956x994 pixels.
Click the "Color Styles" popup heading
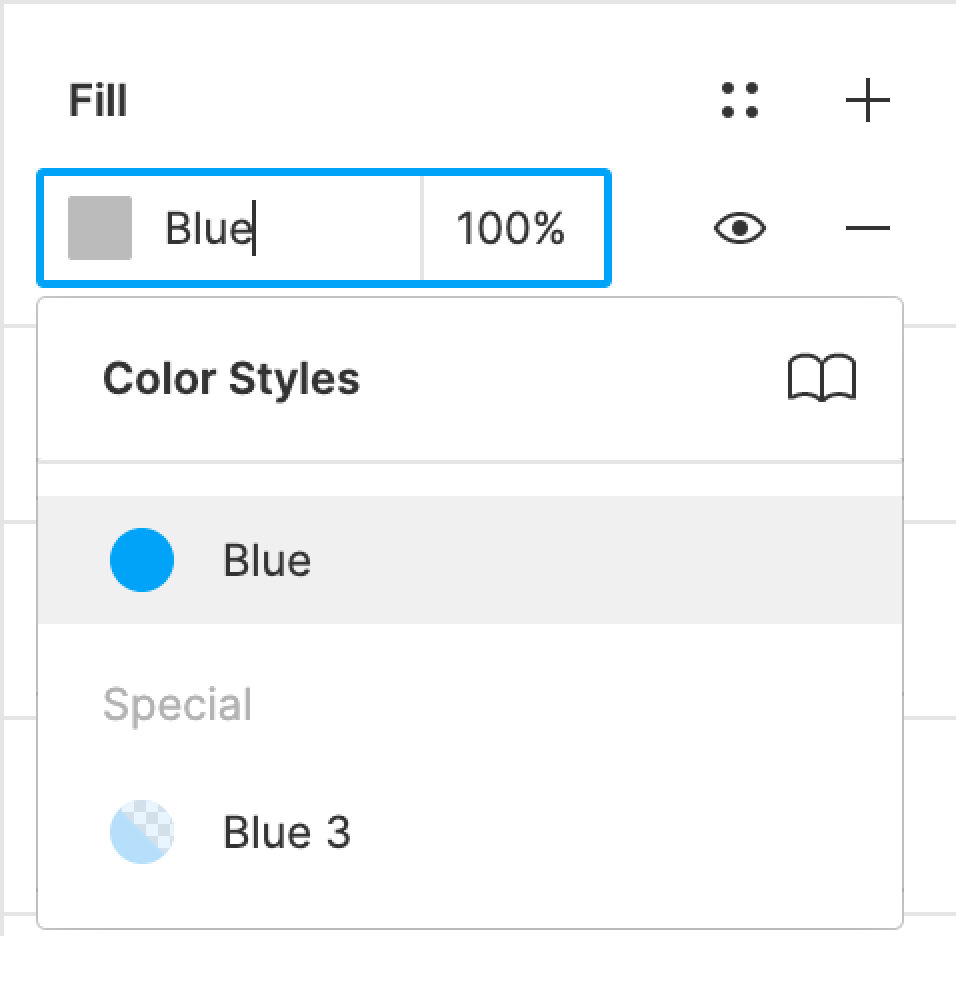point(231,379)
